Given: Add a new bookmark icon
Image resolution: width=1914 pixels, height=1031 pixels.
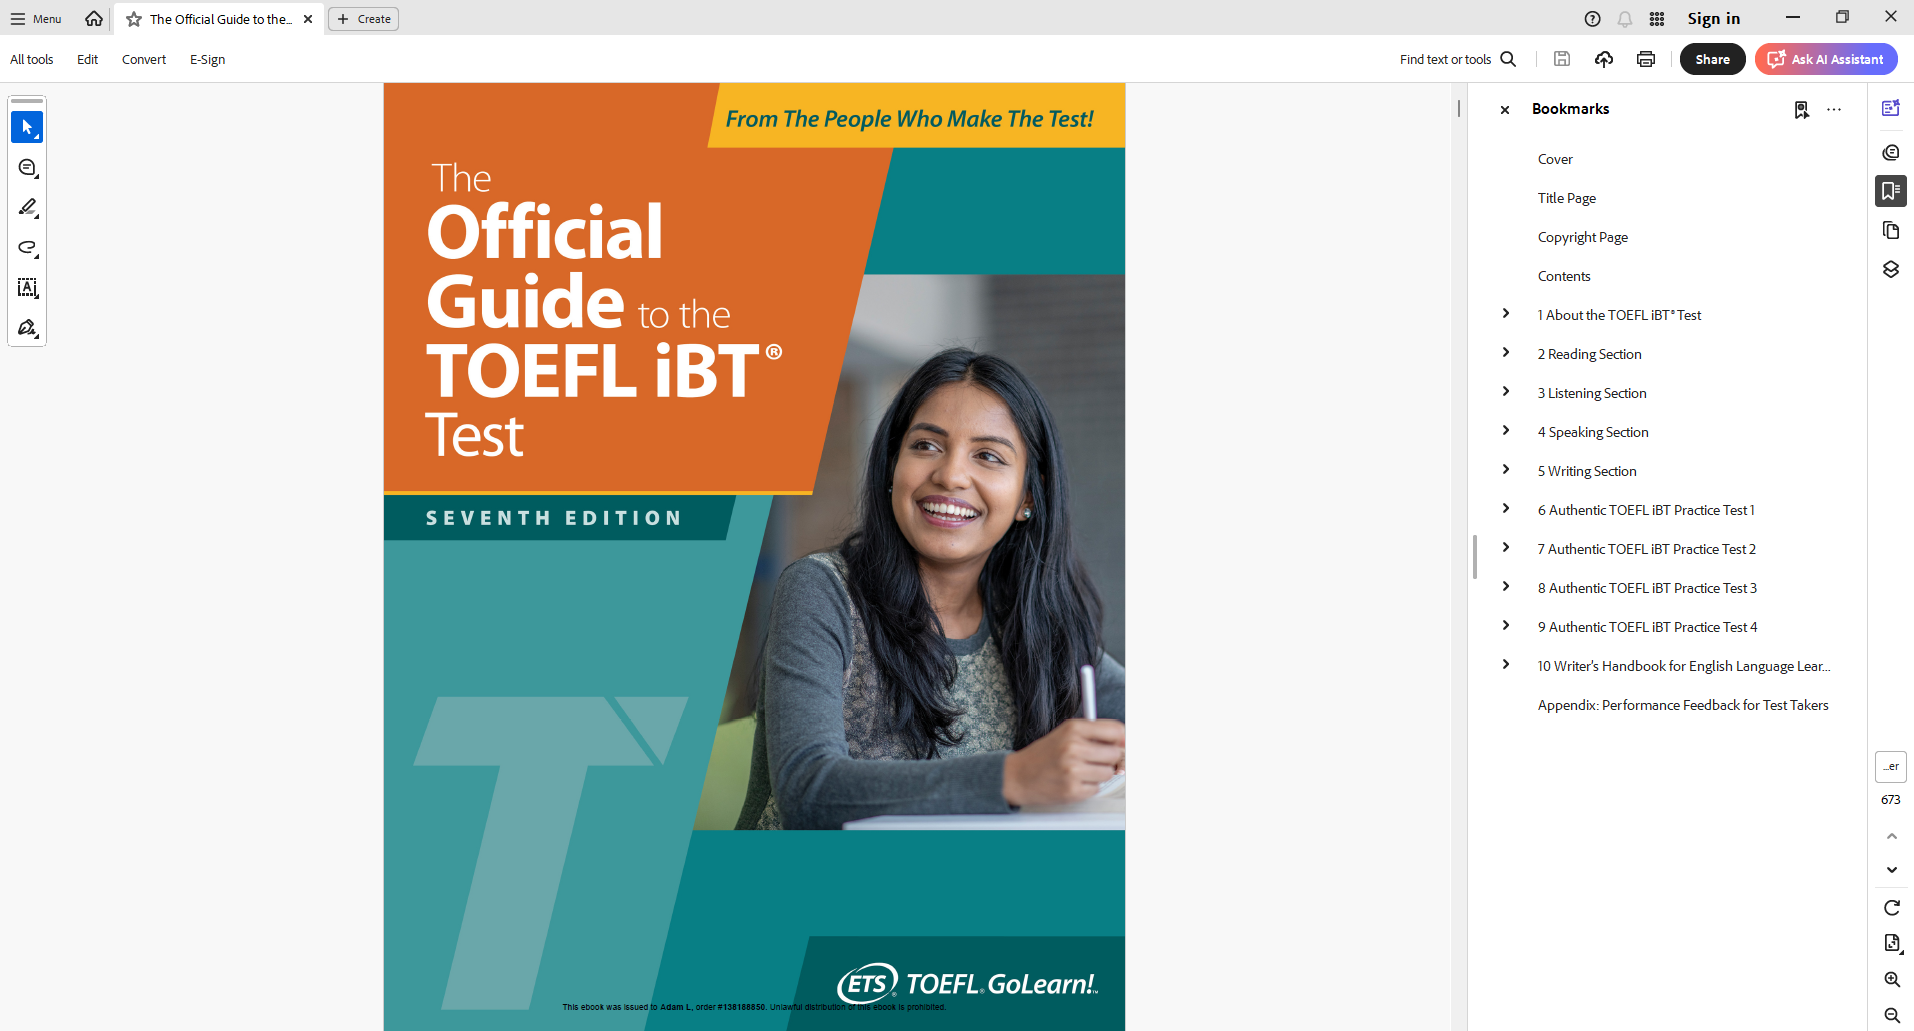Looking at the screenshot, I should [x=1801, y=110].
